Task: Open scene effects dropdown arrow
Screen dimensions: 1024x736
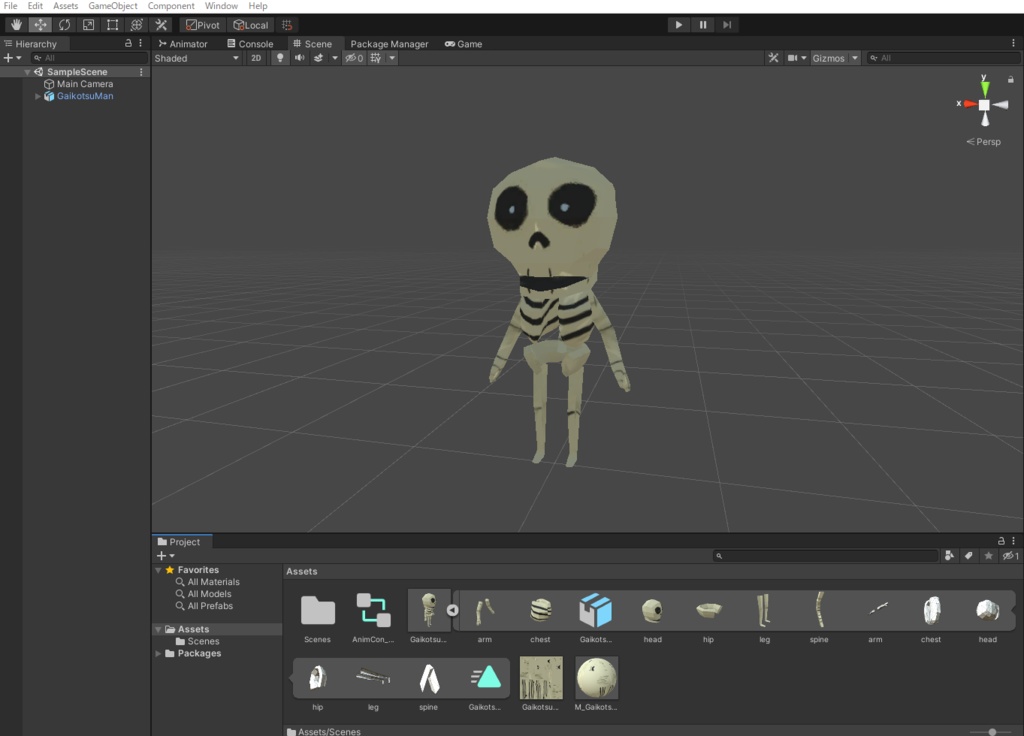Action: coord(334,58)
